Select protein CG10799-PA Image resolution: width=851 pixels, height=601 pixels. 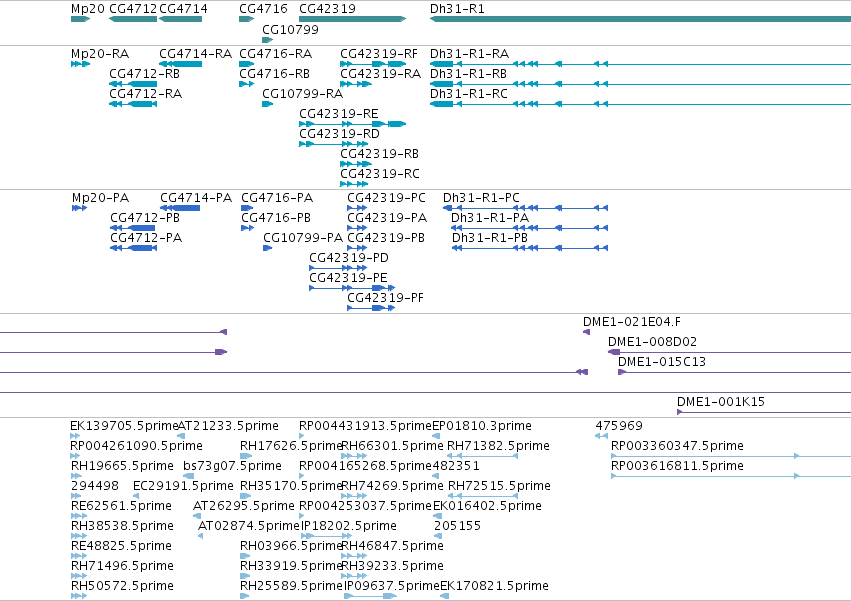pyautogui.click(x=303, y=238)
